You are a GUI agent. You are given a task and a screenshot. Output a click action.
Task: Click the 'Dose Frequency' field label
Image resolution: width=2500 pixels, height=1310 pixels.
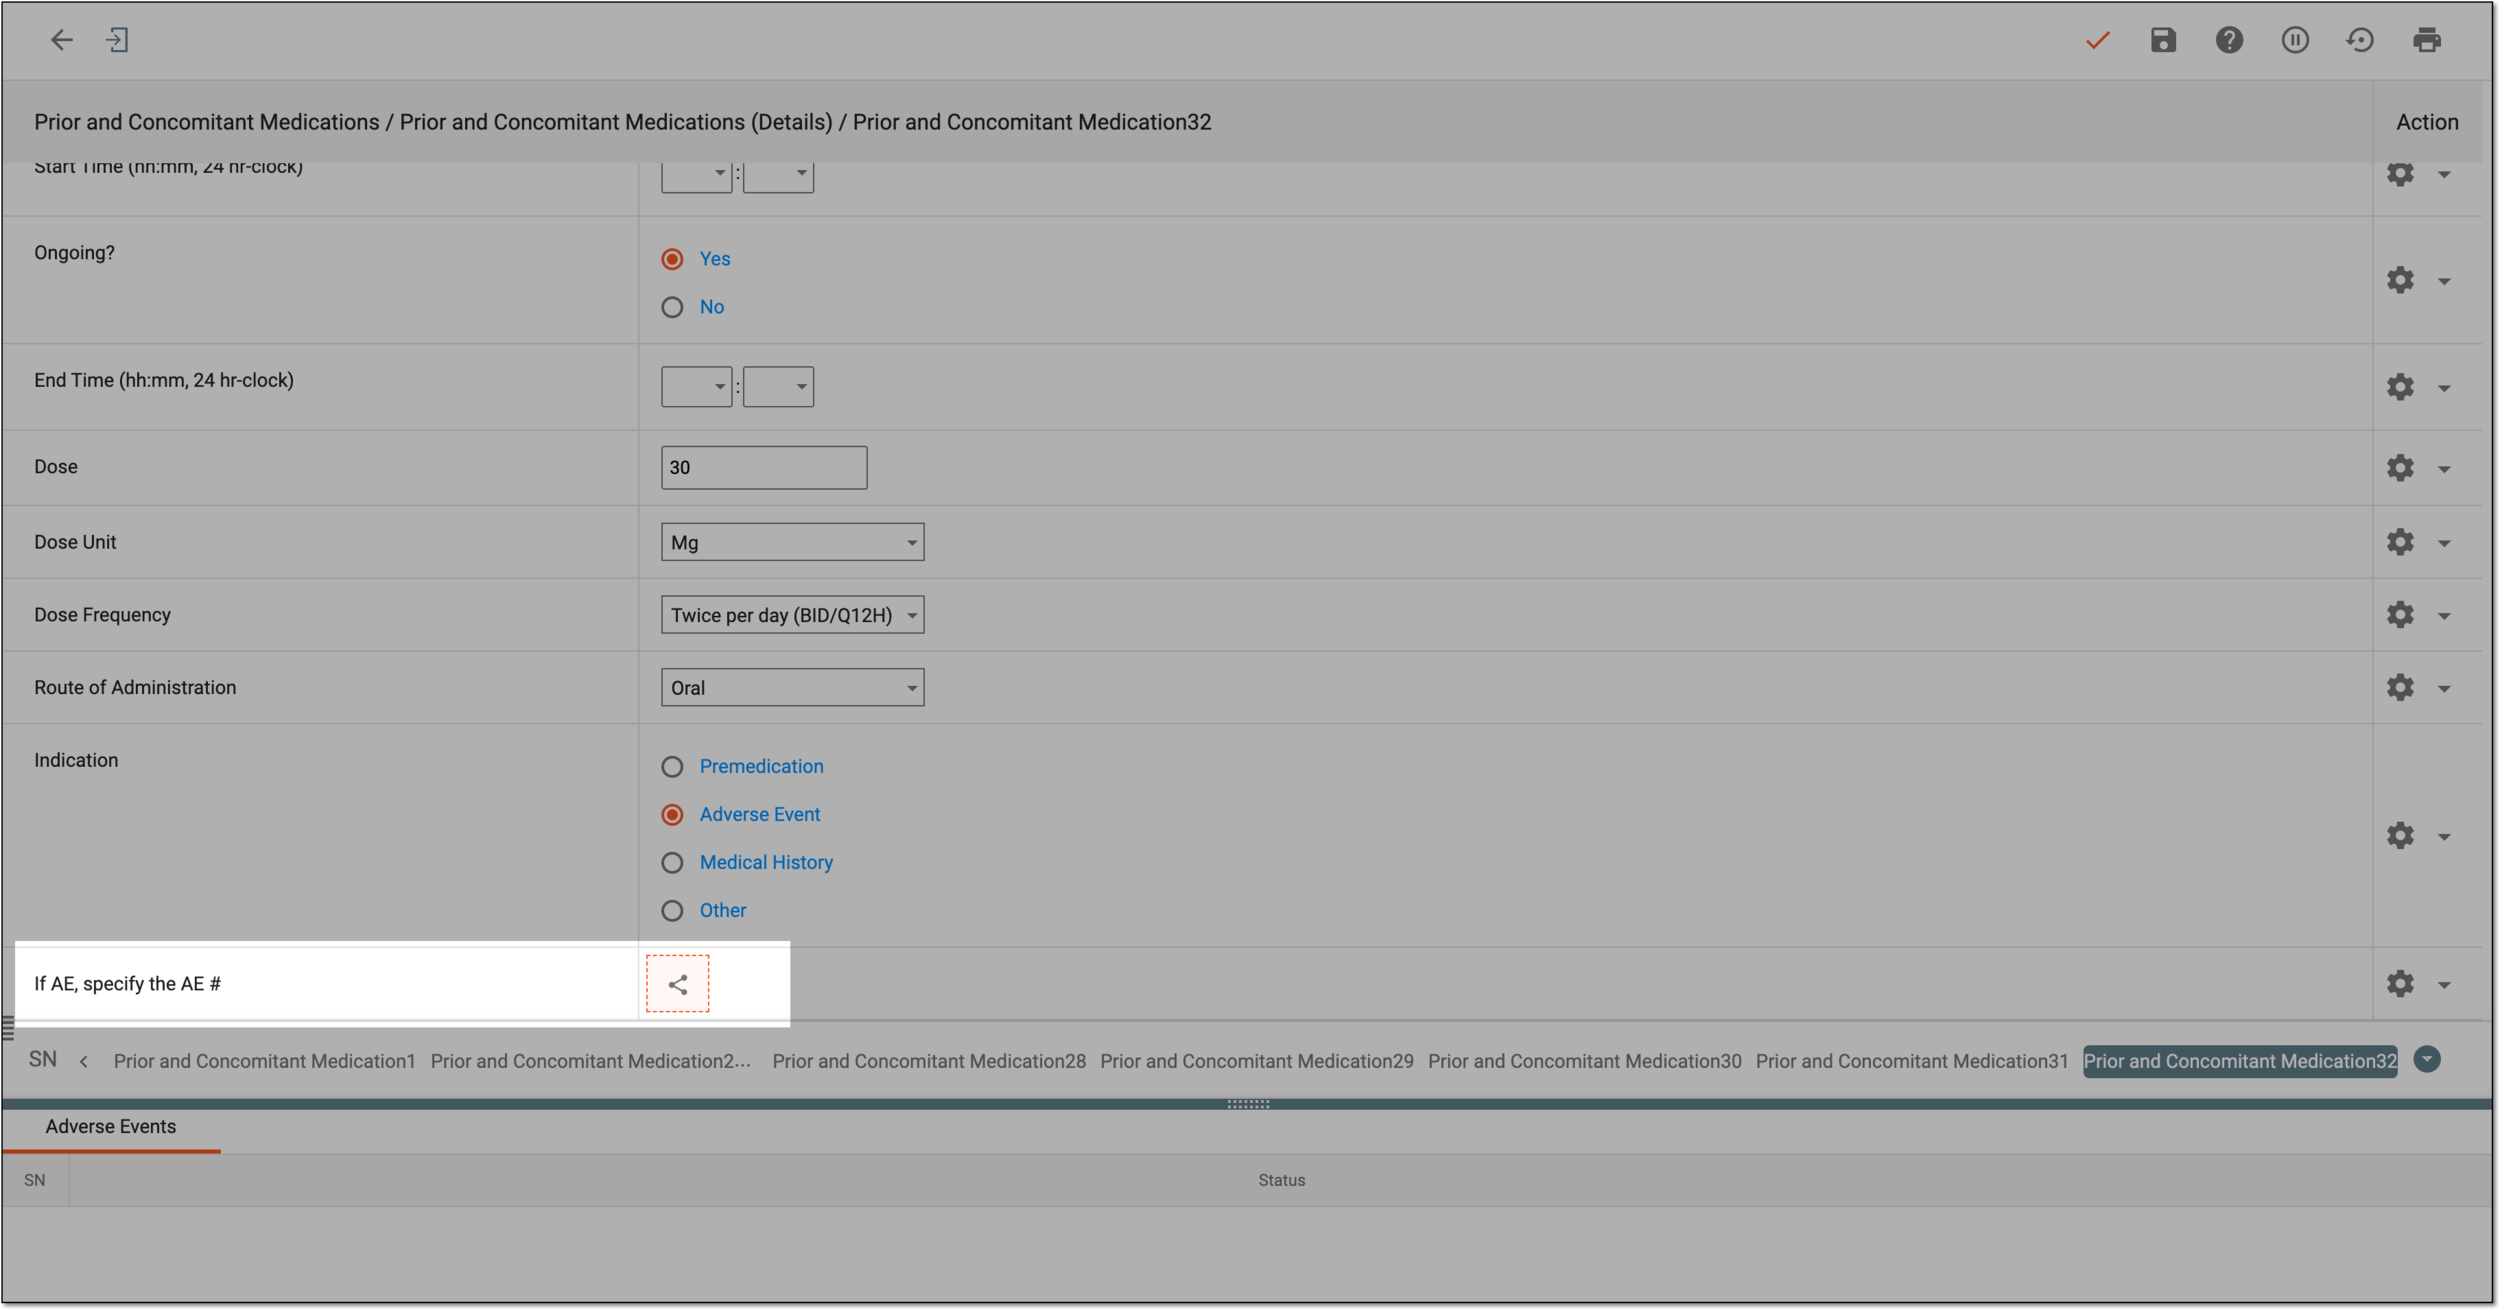pyautogui.click(x=102, y=615)
